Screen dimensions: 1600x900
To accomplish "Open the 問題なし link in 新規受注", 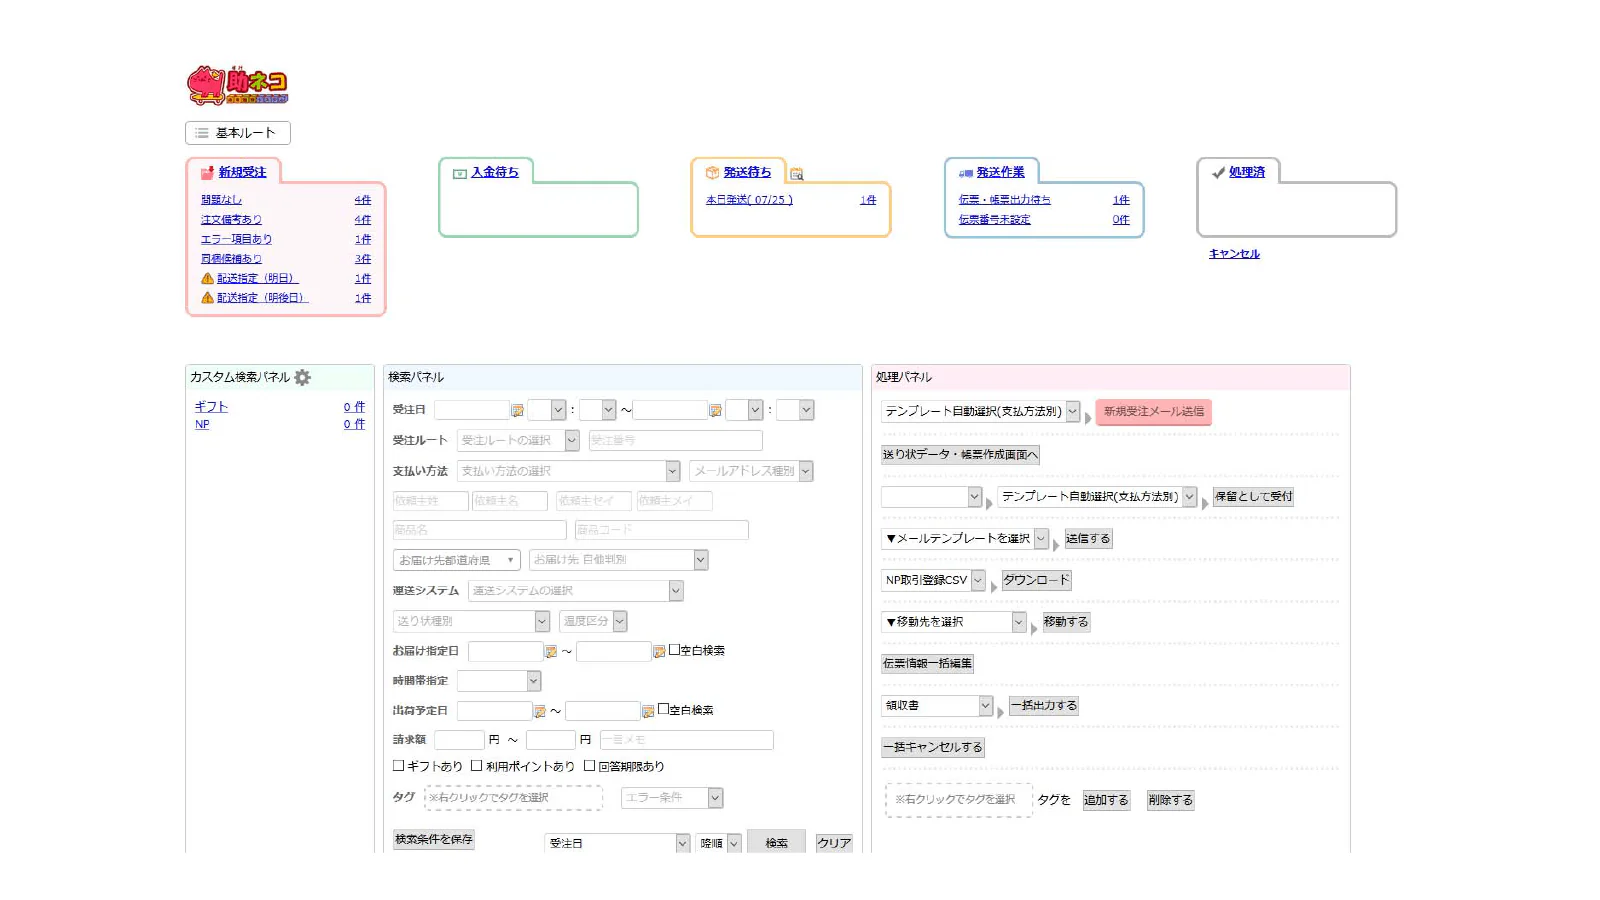I will click(221, 200).
